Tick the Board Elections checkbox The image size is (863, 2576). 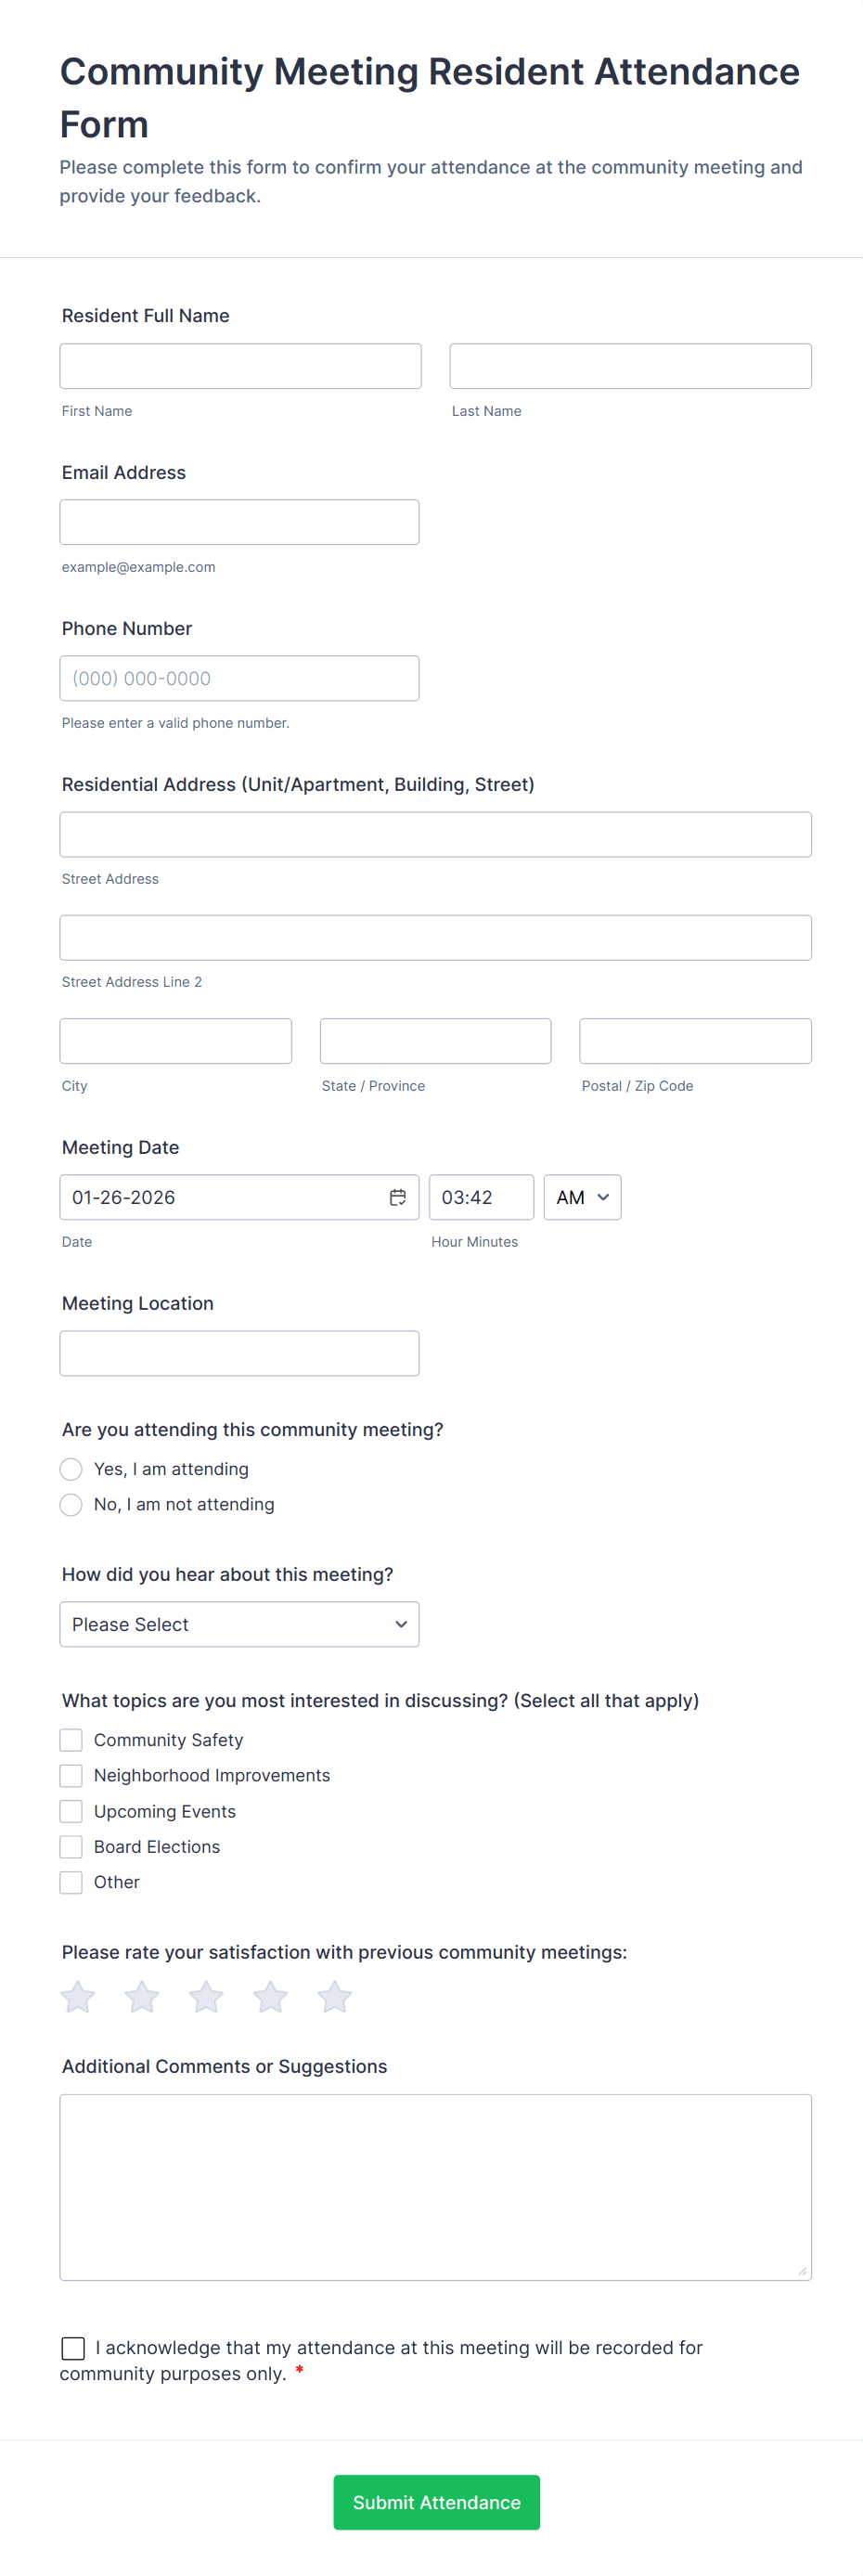71,1846
